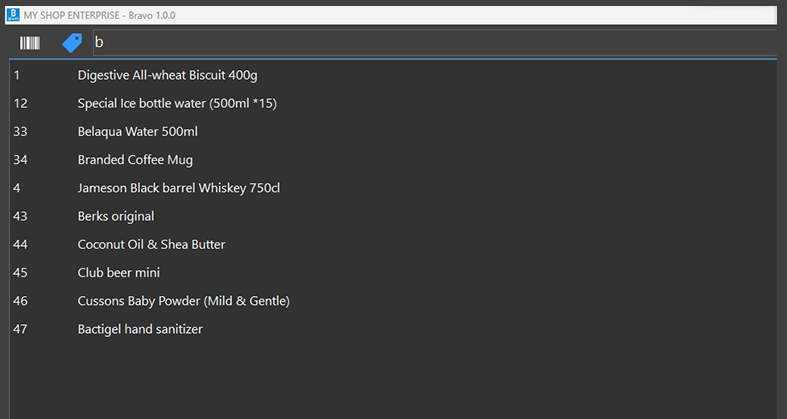The height and width of the screenshot is (419, 787).
Task: Click product code 33 in the list
Action: click(21, 131)
